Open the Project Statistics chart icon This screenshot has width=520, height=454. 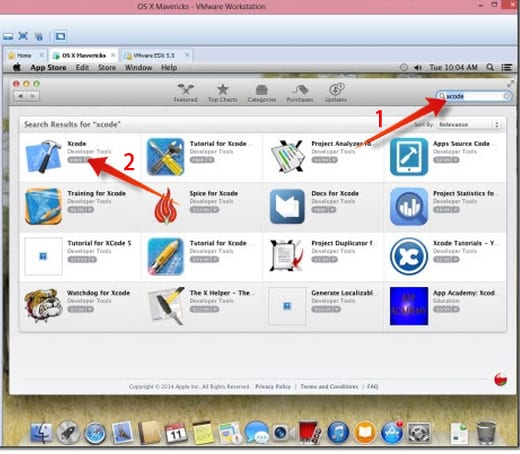409,207
